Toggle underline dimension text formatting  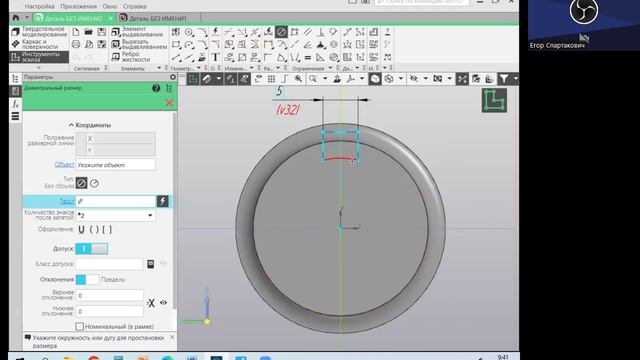pyautogui.click(x=81, y=229)
